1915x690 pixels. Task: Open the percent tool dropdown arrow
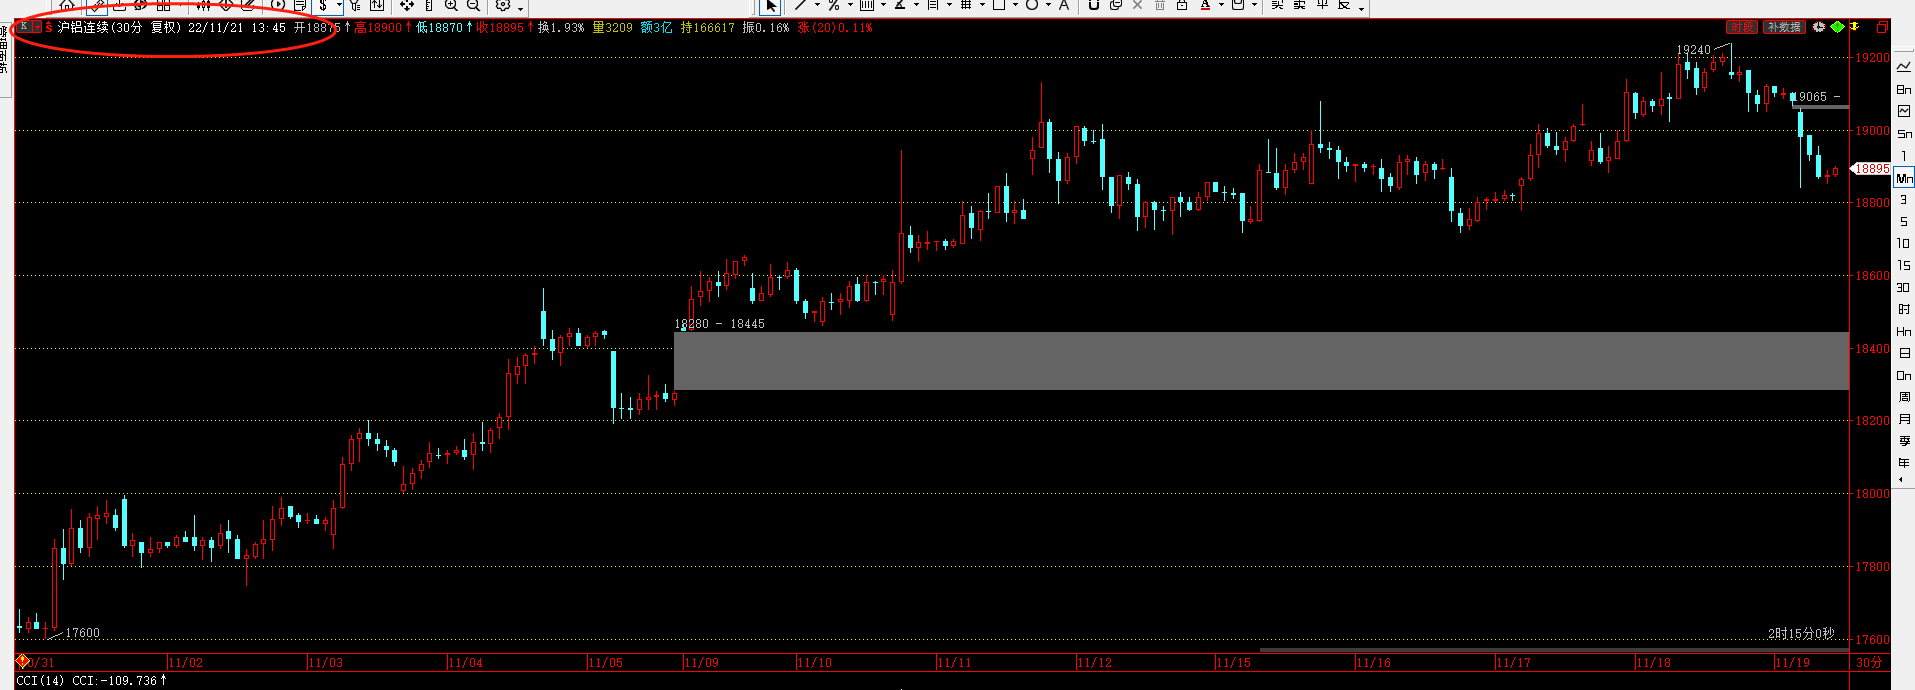(x=850, y=5)
